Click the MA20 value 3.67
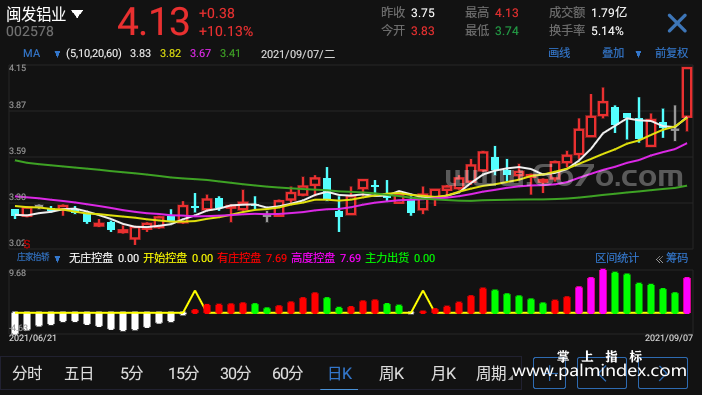 200,54
